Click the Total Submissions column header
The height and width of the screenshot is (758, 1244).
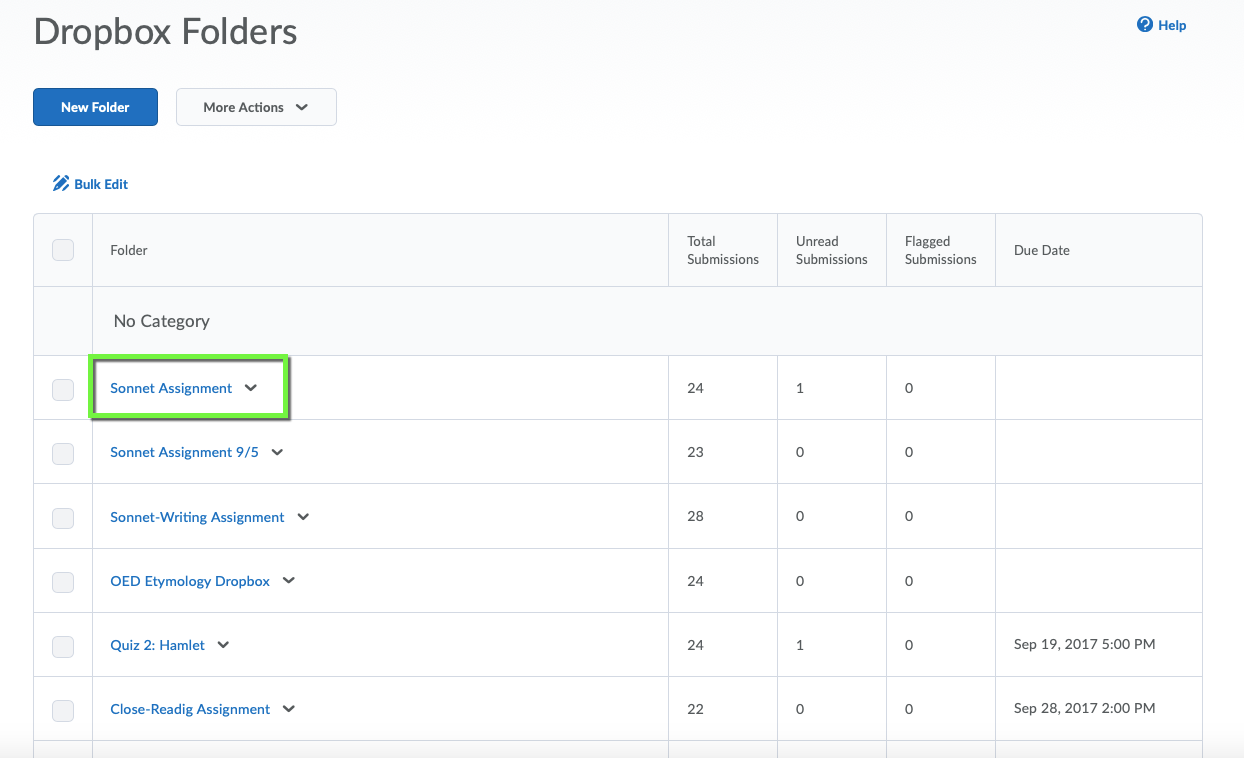[723, 250]
